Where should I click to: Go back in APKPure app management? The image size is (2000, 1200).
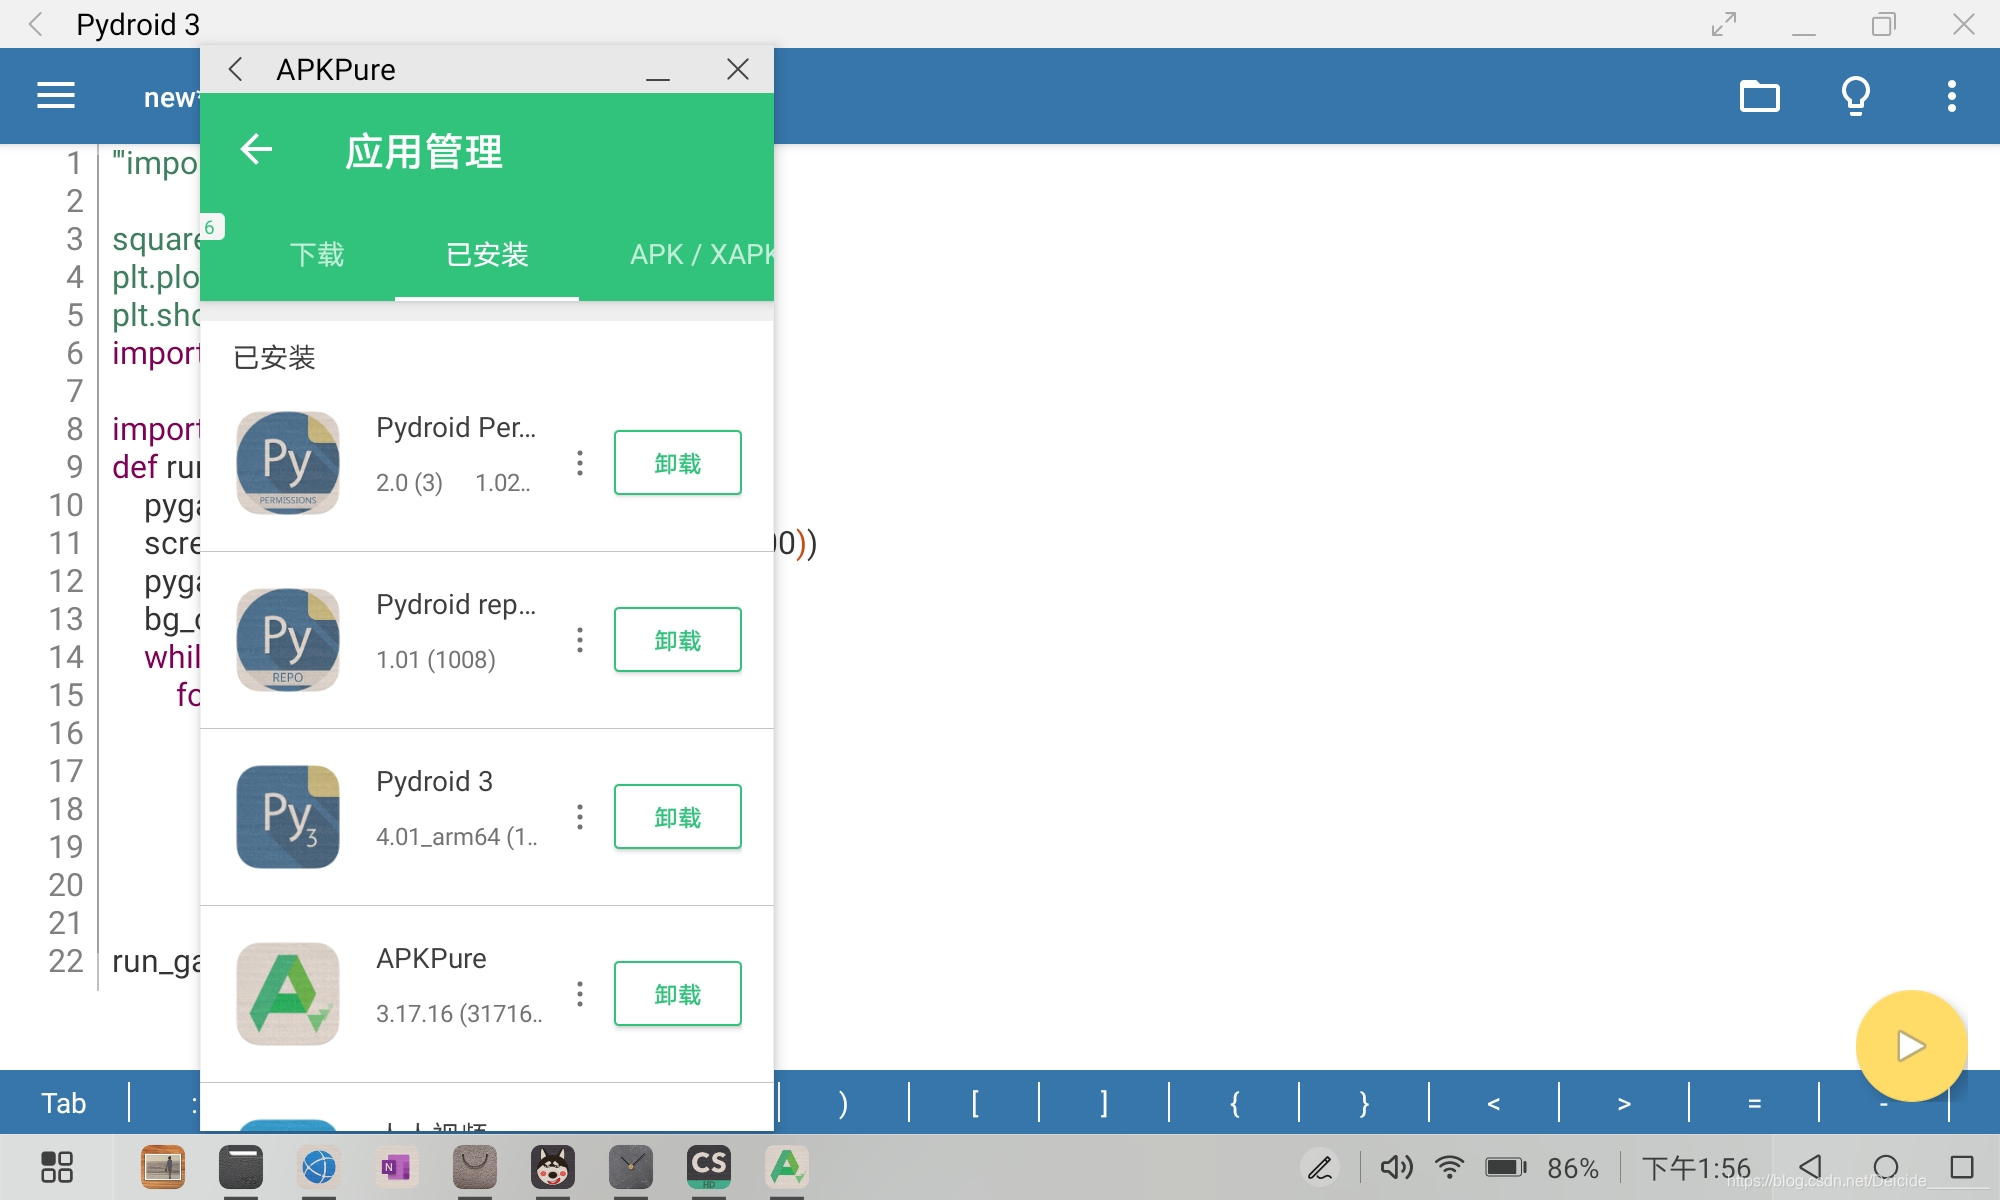point(257,149)
